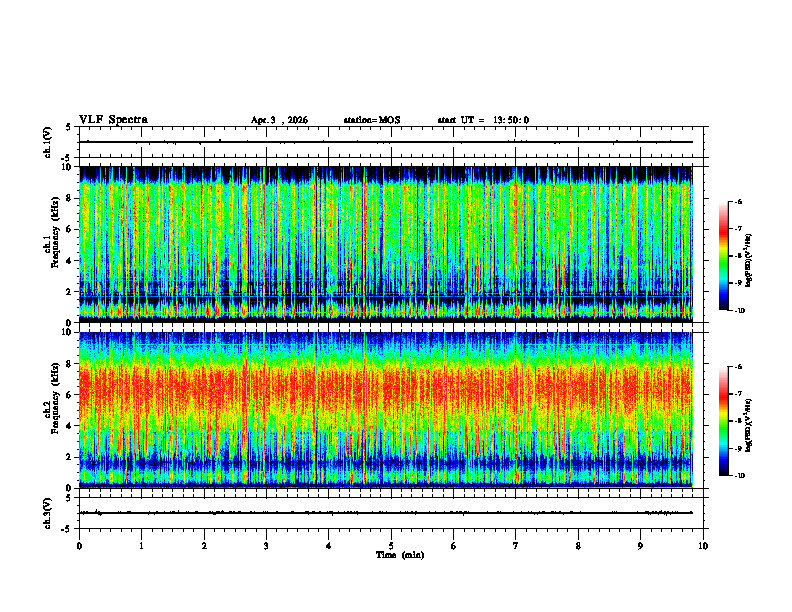Click the ch.2 color bar log(PSD) label
Viewport: 792px width, 612px height.
coord(749,425)
